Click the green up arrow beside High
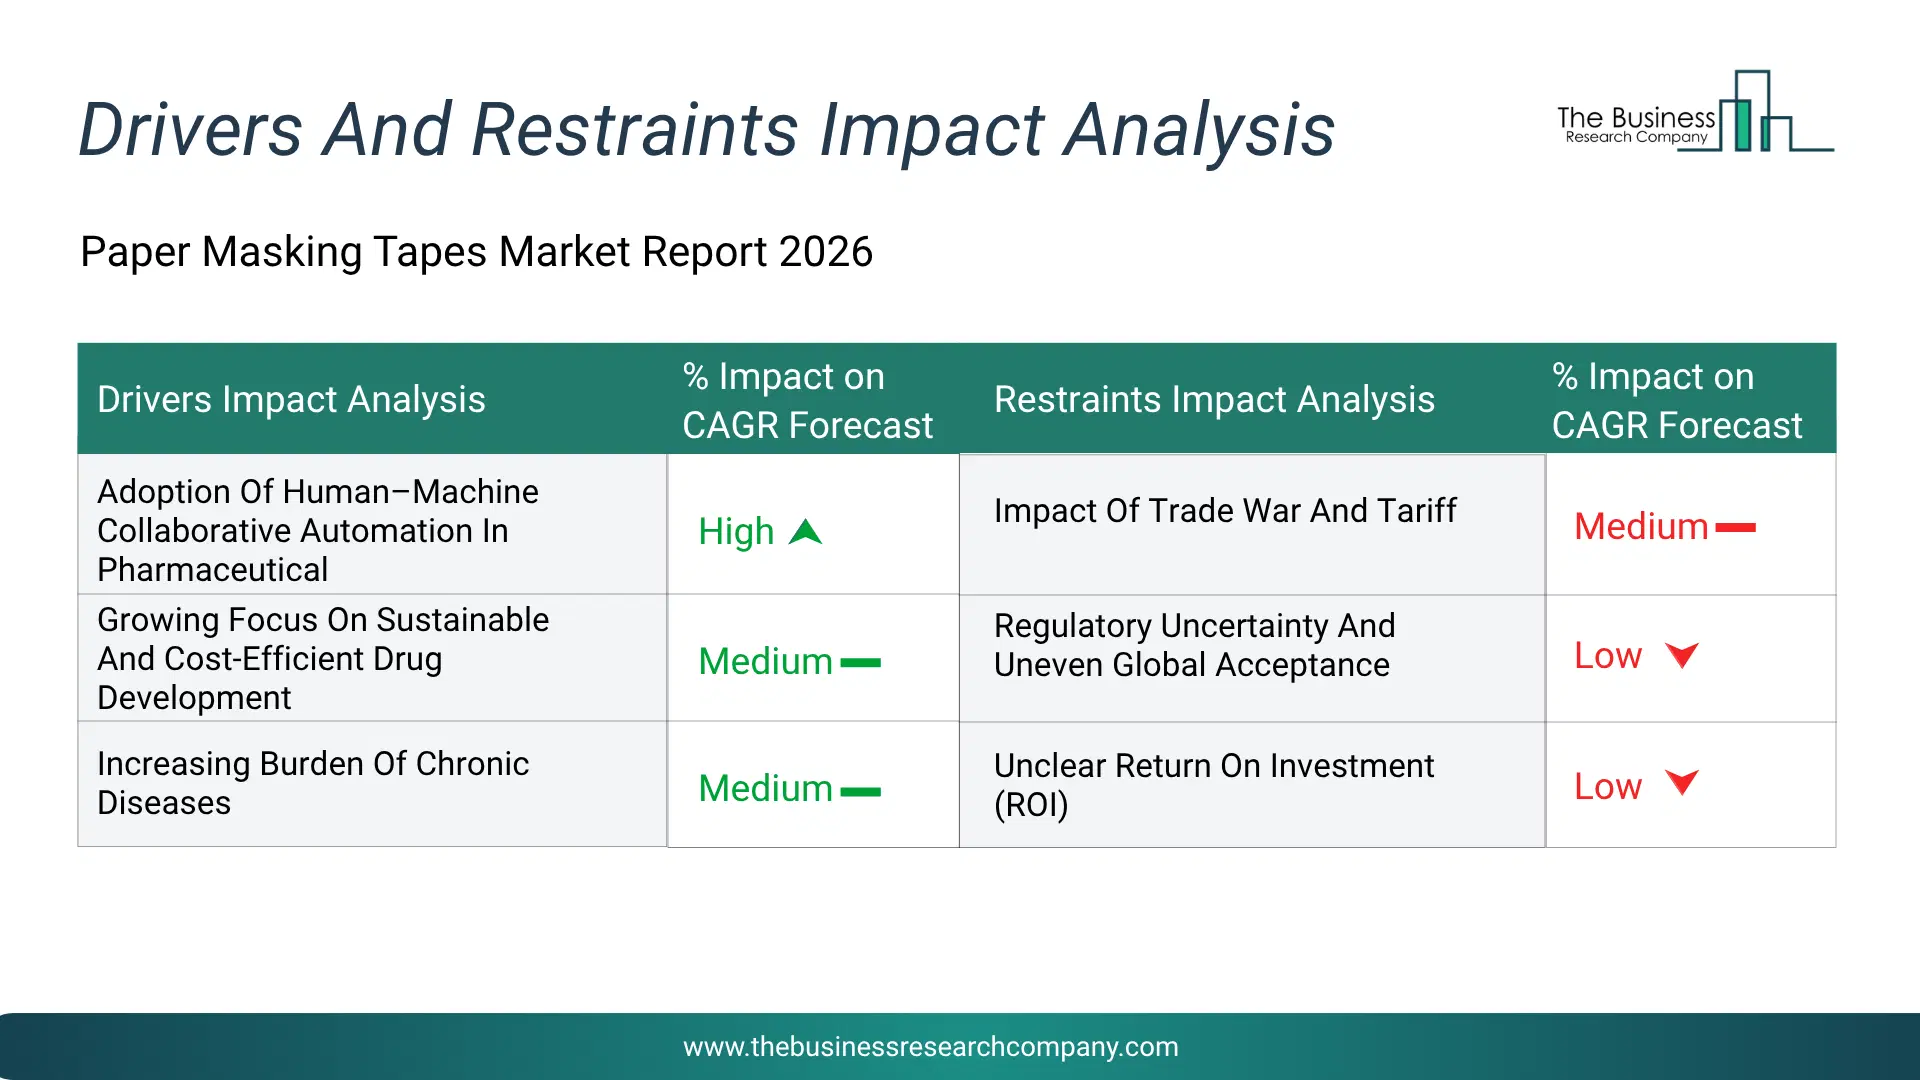Viewport: 1920px width, 1080px height. pyautogui.click(x=805, y=532)
